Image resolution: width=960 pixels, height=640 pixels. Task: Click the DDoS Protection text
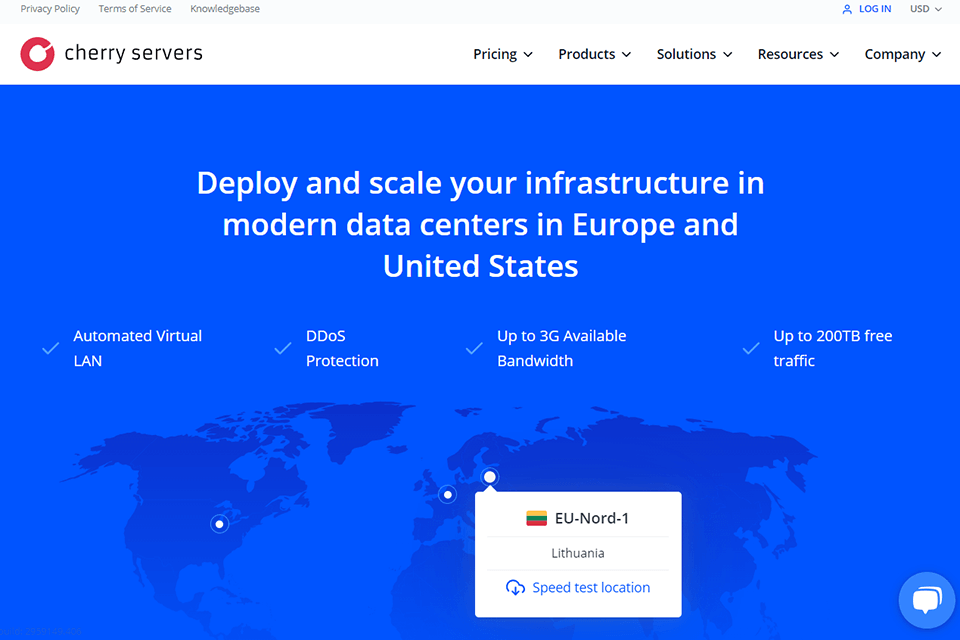(x=342, y=348)
